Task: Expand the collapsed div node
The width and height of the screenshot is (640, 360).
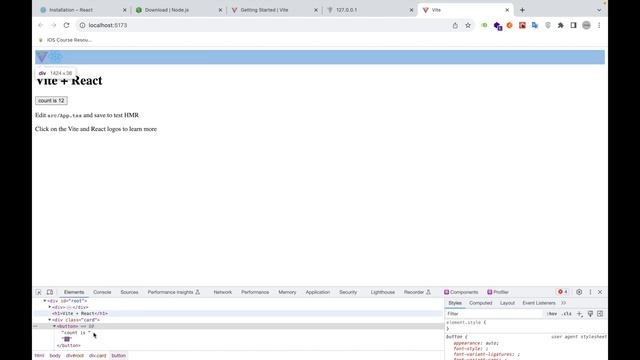Action: pyautogui.click(x=50, y=307)
